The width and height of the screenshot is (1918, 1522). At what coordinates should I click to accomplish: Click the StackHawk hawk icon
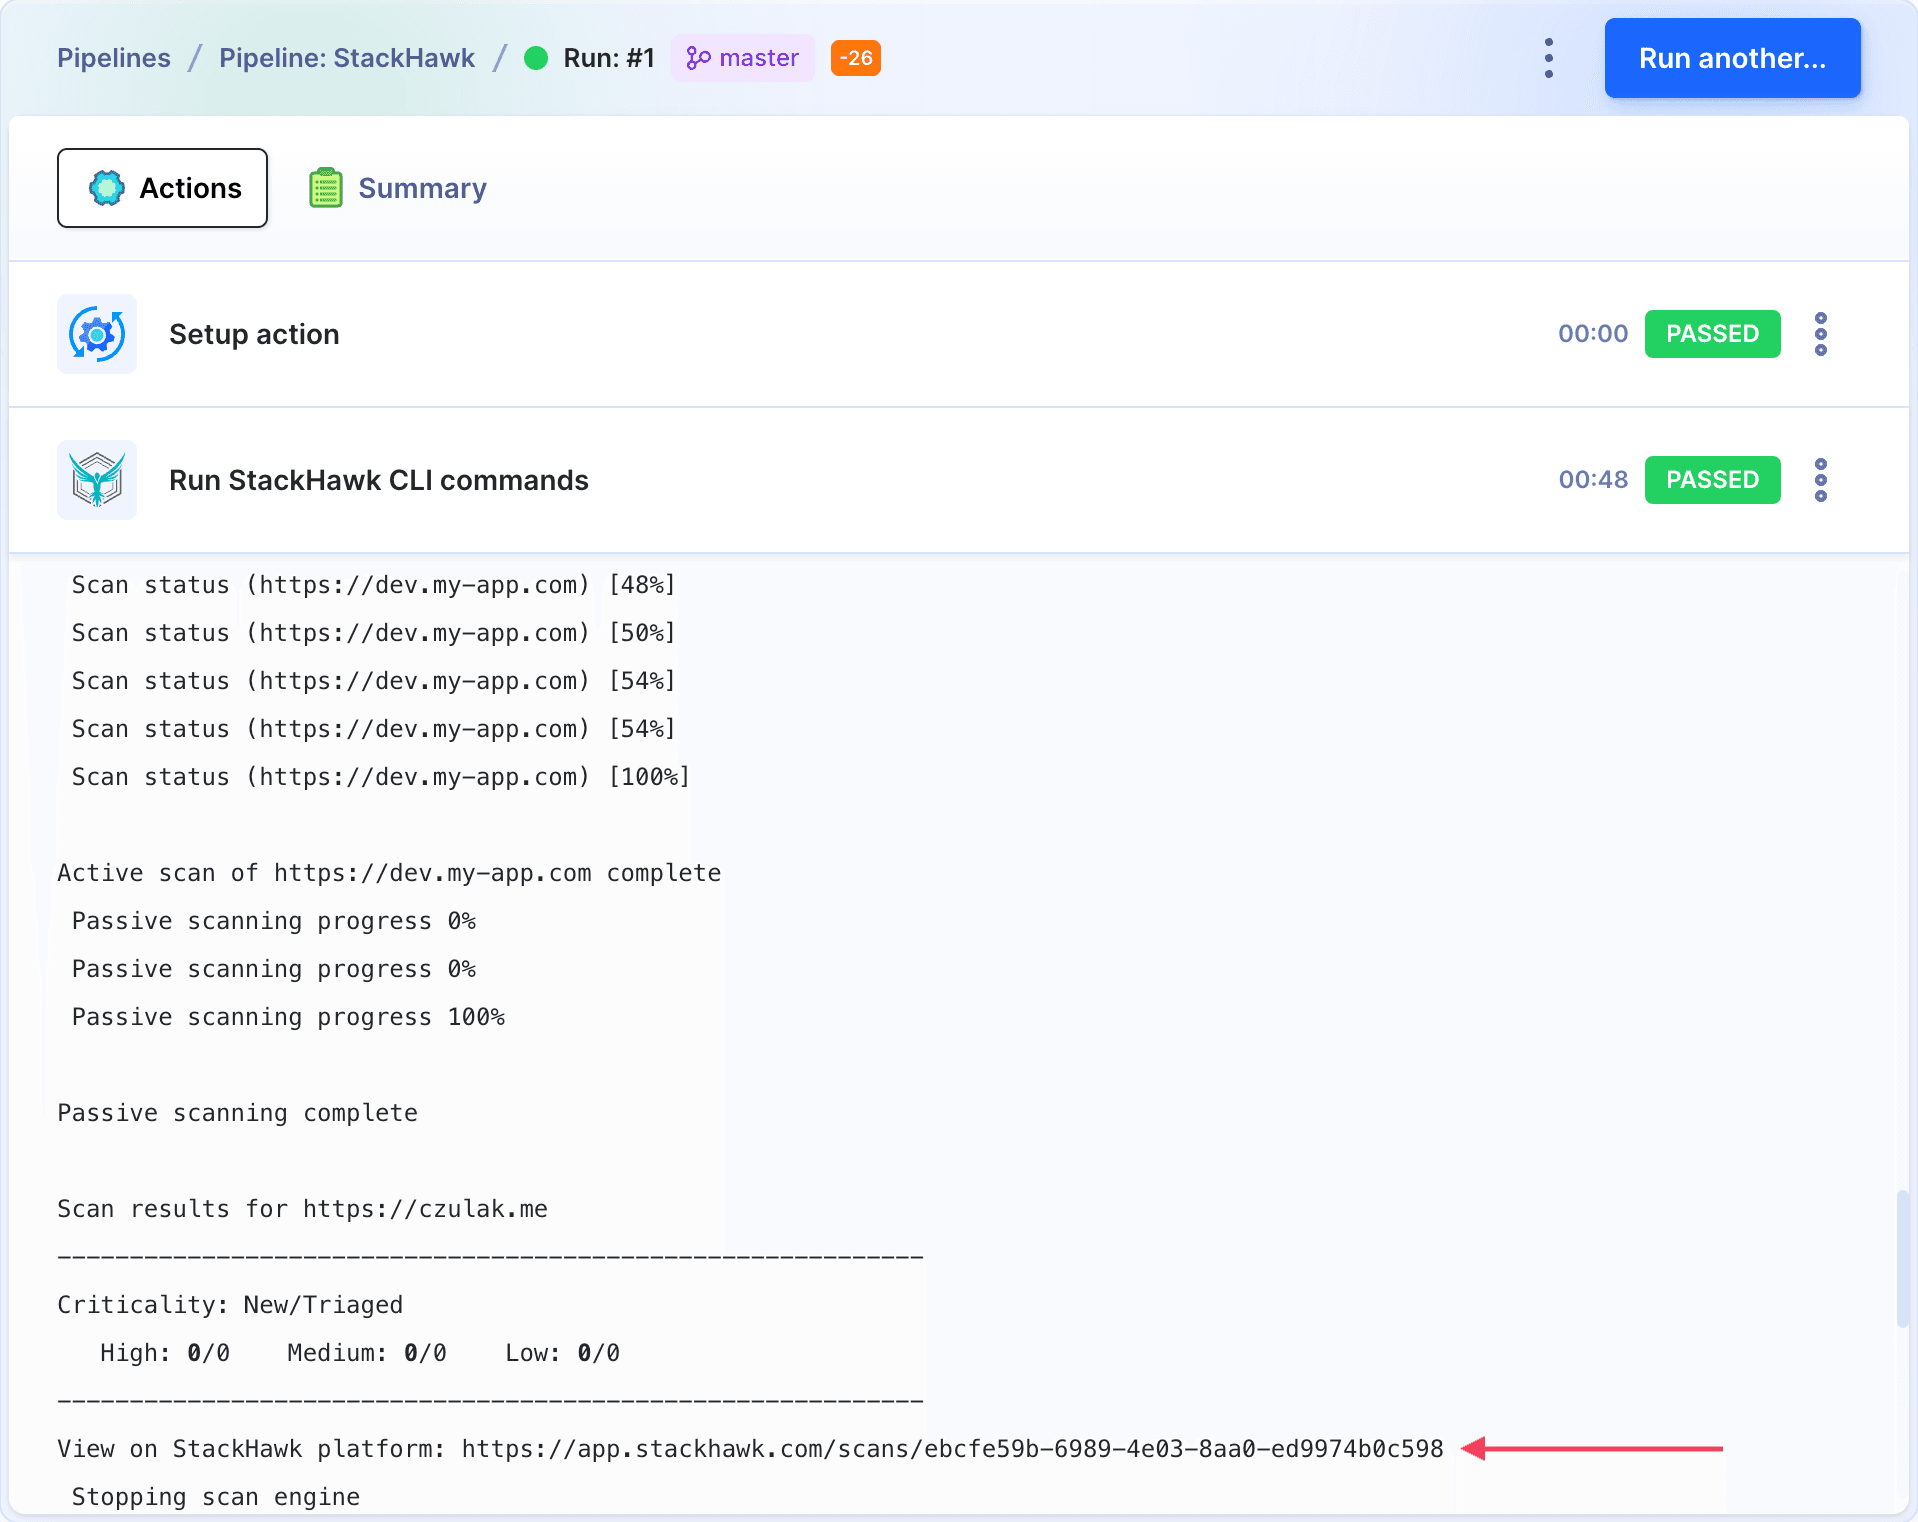point(97,480)
